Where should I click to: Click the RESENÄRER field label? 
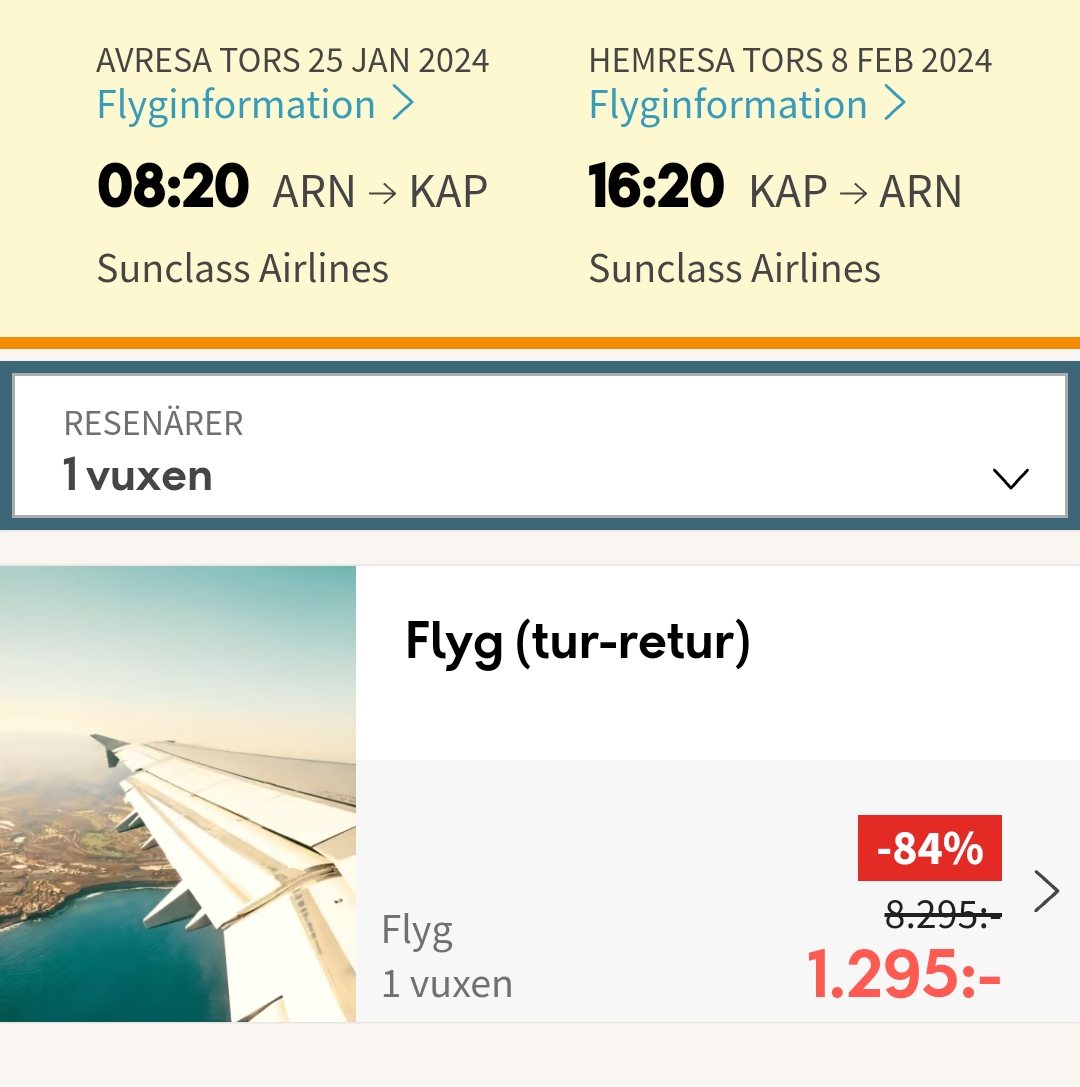click(153, 424)
